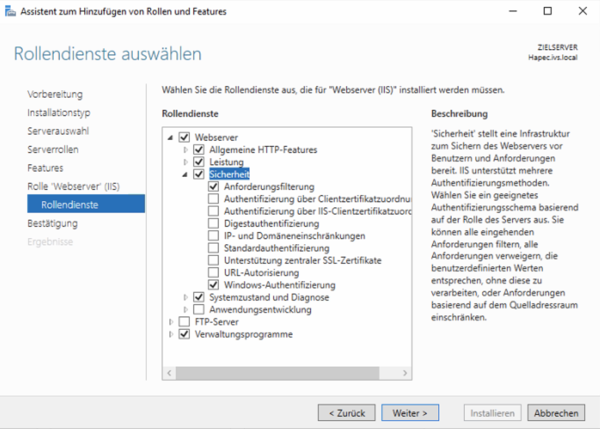This screenshot has height=429, width=600.
Task: Minimize the wizard window
Action: 513,11
